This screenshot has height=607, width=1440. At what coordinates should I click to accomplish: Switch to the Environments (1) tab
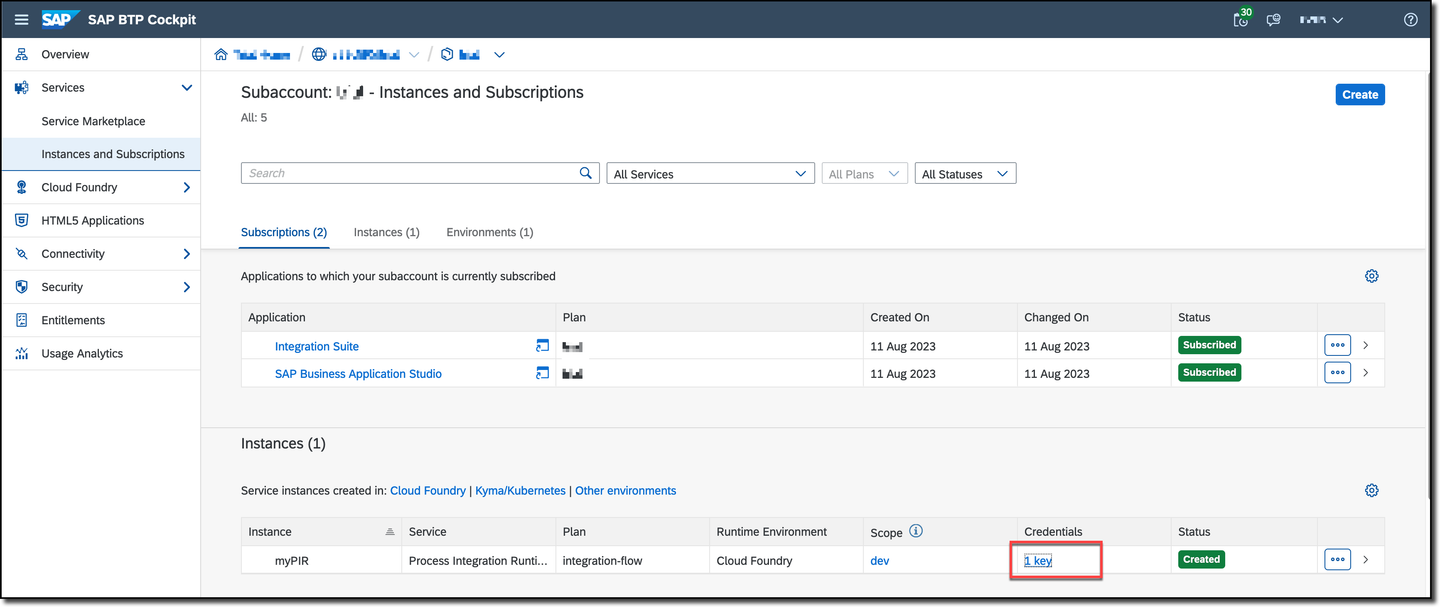490,232
